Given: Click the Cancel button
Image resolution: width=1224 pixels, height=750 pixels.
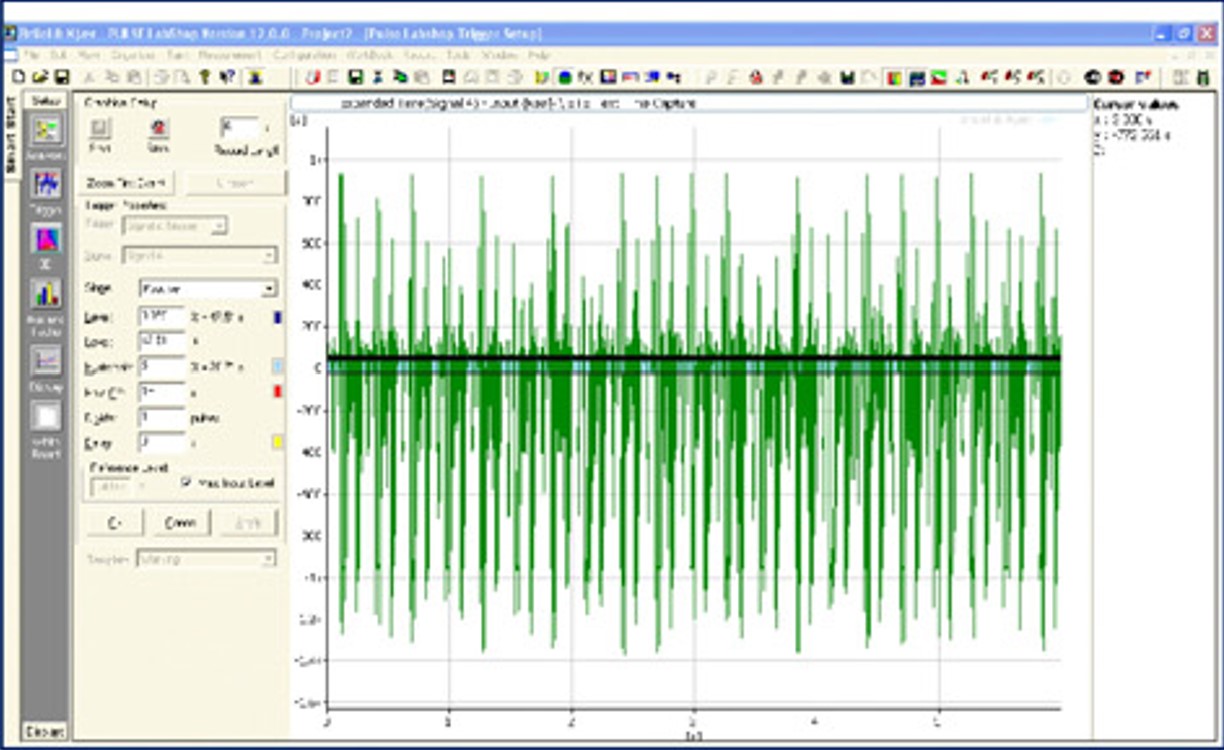Looking at the screenshot, I should [181, 523].
